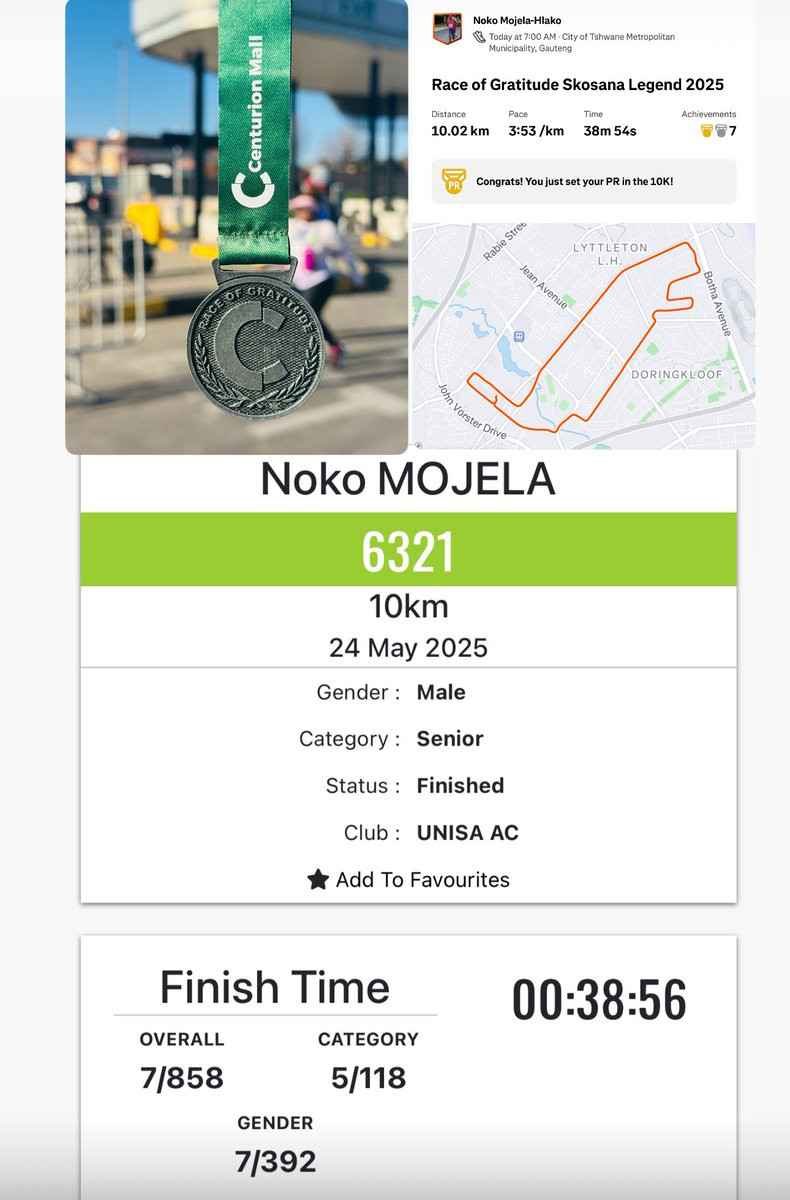Click the UNISA AC club name
Image resolution: width=790 pixels, height=1200 pixels.
pyautogui.click(x=467, y=832)
